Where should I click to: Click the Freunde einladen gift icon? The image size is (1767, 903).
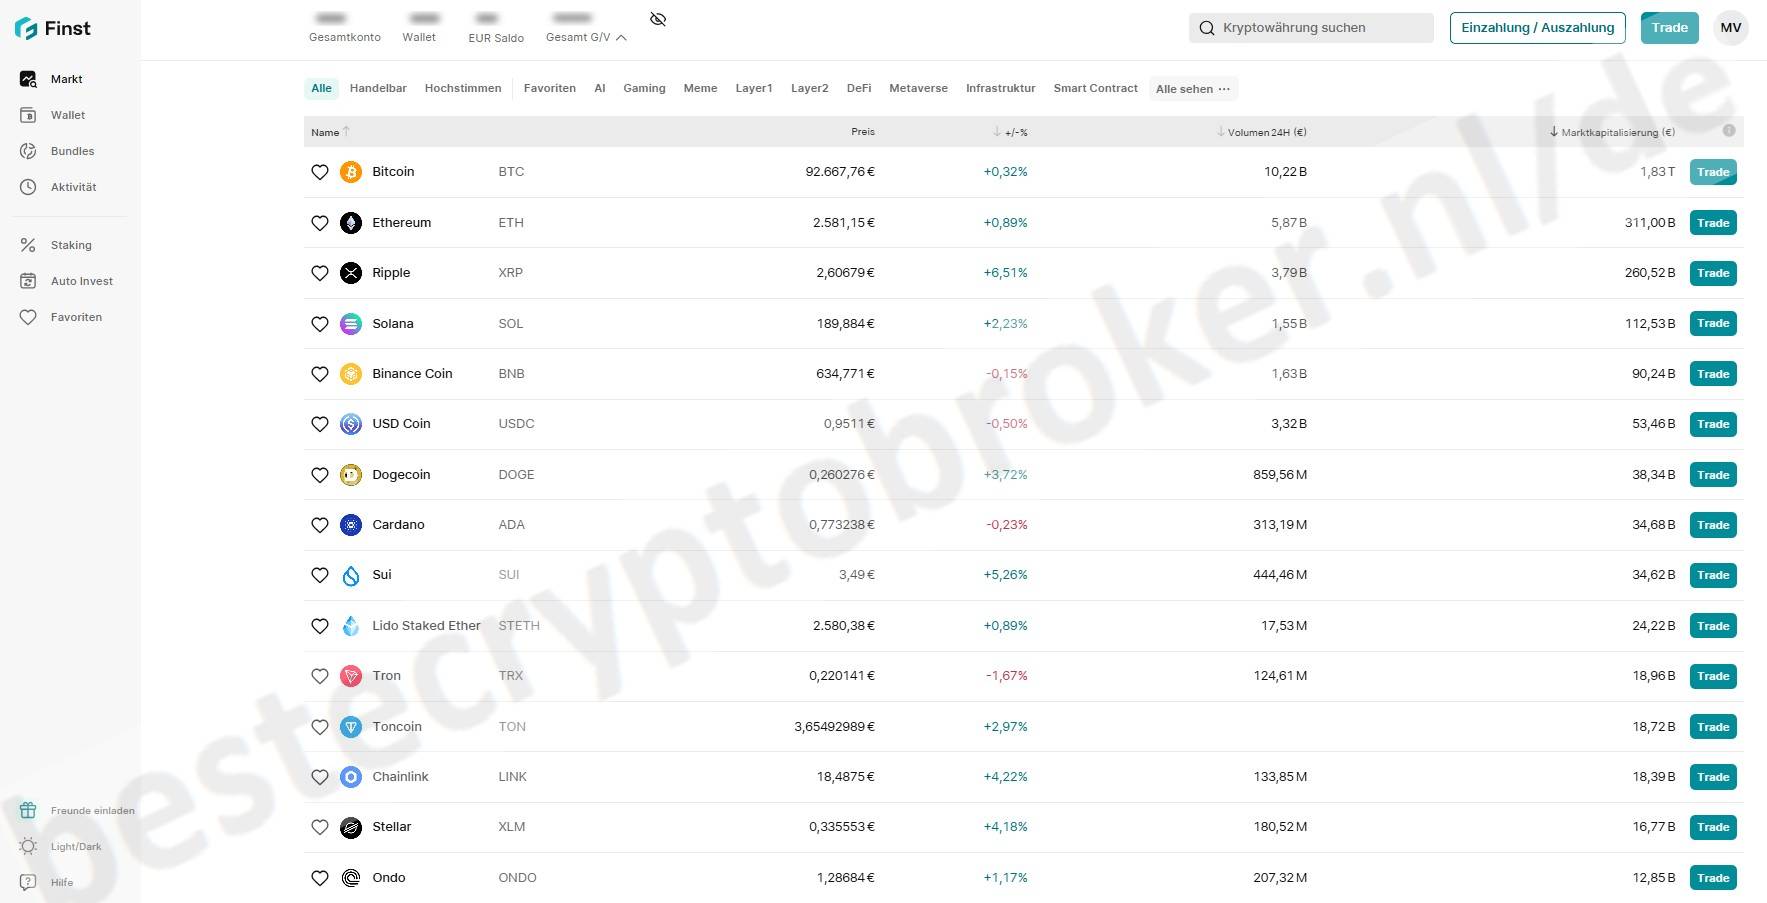pyautogui.click(x=28, y=810)
